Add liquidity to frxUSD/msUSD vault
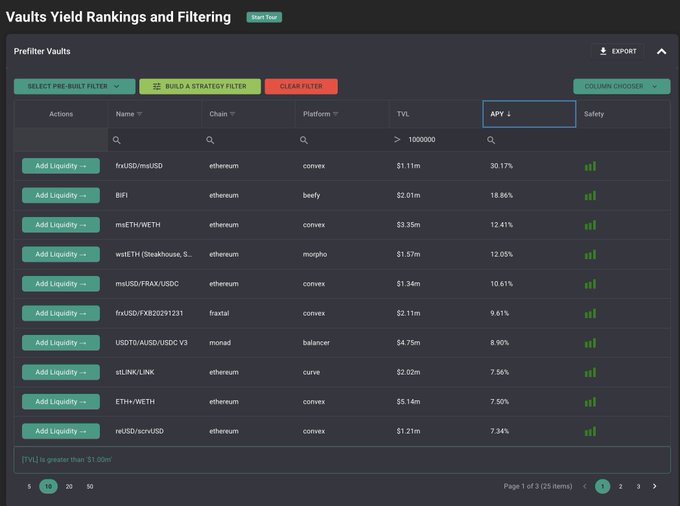680x506 pixels. click(x=61, y=166)
